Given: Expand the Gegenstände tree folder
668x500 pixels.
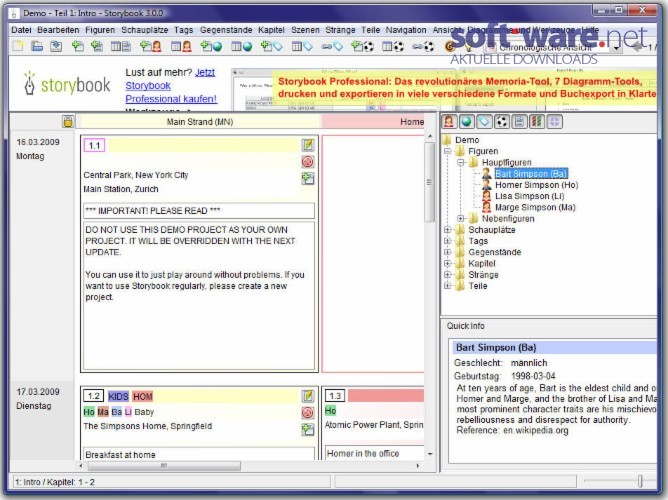Looking at the screenshot, I should 447,252.
